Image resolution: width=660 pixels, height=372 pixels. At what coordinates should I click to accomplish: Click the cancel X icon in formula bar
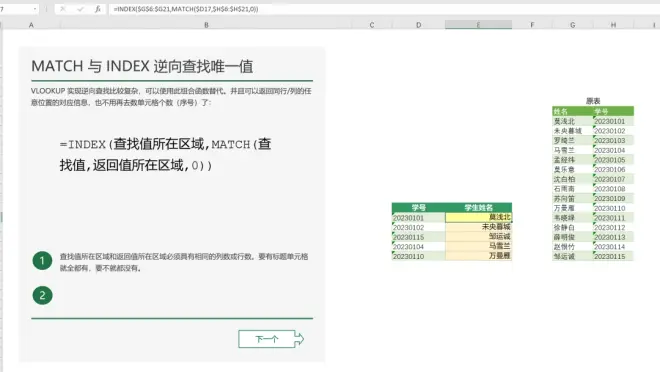coord(63,9)
